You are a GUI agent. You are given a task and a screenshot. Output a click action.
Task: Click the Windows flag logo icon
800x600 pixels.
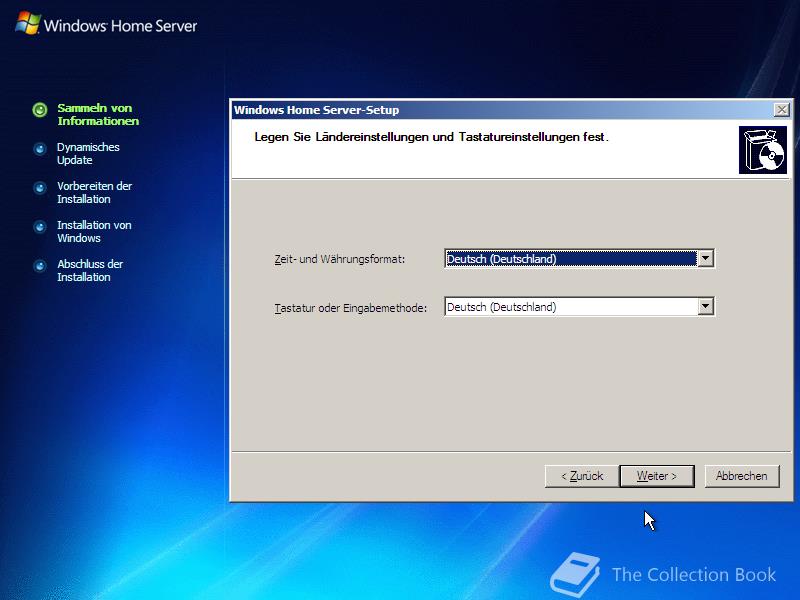[28, 23]
